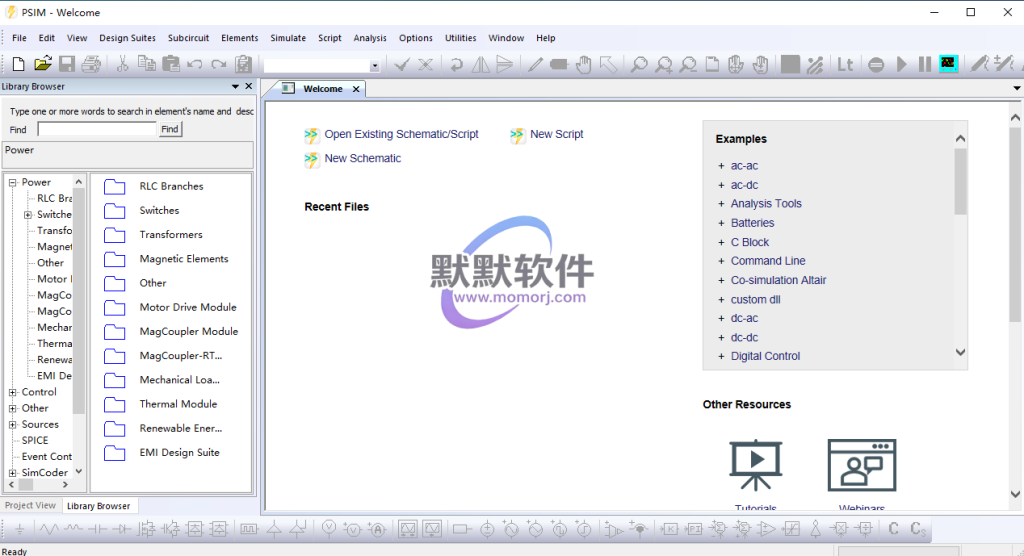Image resolution: width=1024 pixels, height=556 pixels.
Task: Expand the Sources tree node
Action: coord(12,425)
